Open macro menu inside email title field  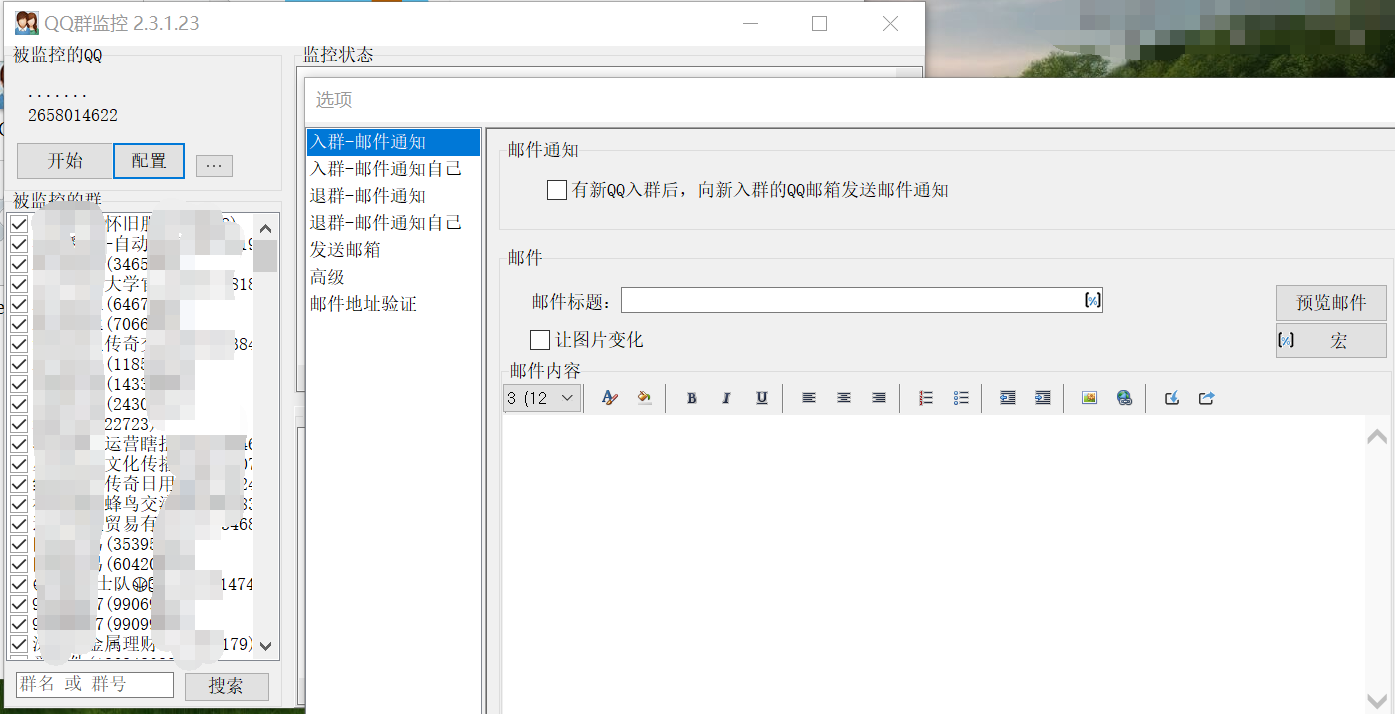click(1092, 300)
